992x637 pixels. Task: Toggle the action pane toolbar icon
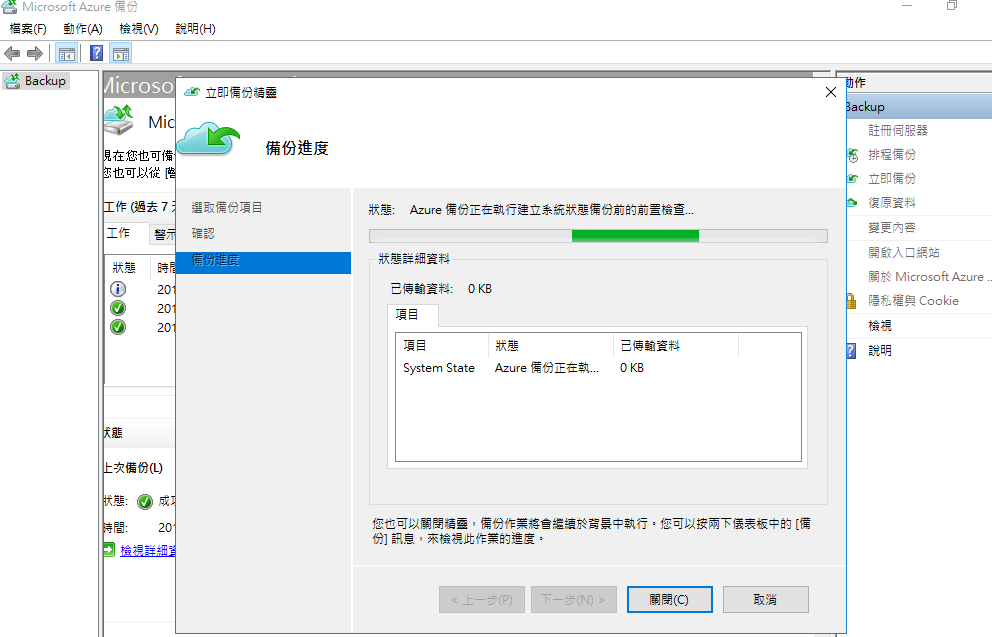[x=121, y=54]
